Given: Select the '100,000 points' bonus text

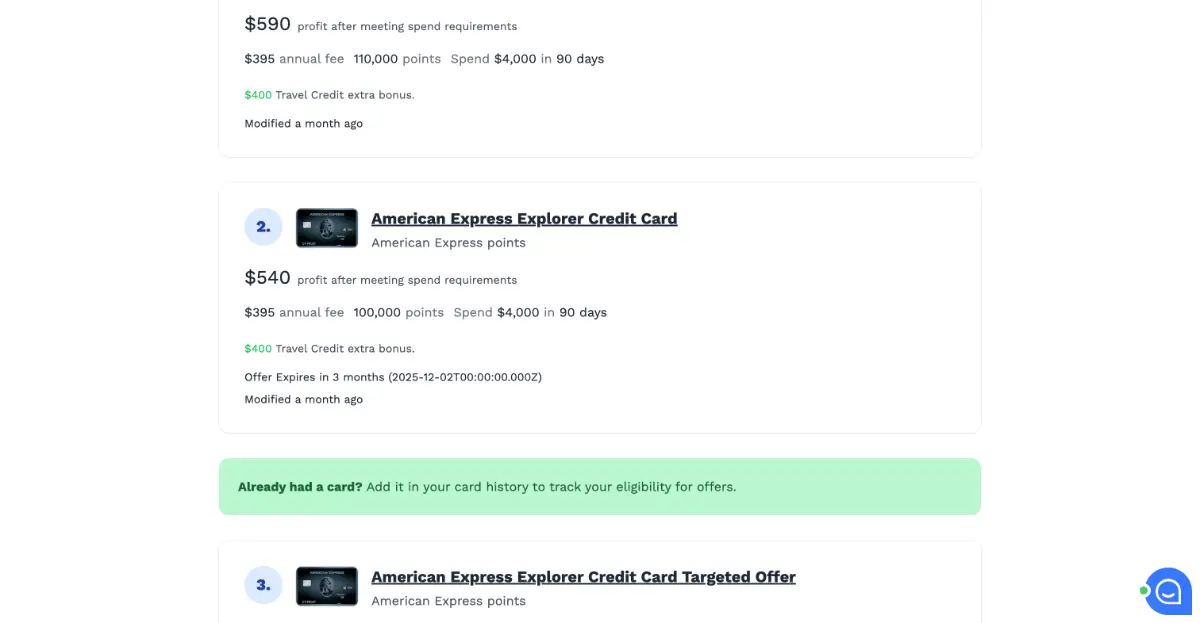Looking at the screenshot, I should (x=397, y=312).
